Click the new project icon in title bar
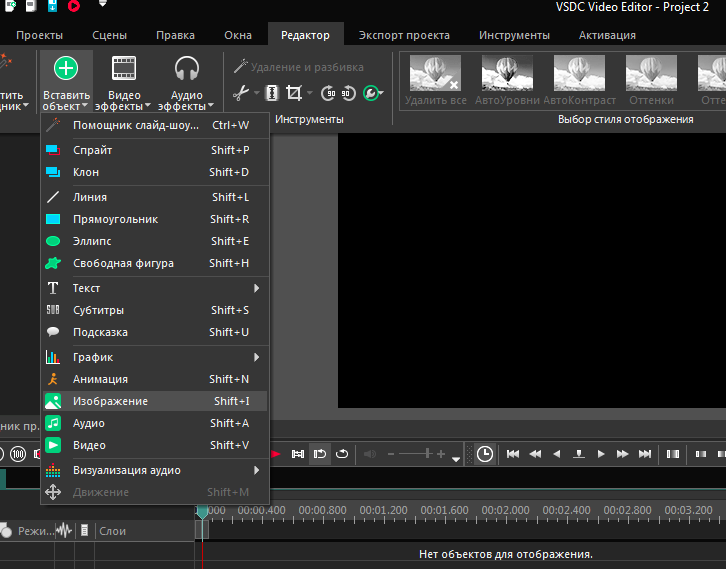 click(x=10, y=6)
